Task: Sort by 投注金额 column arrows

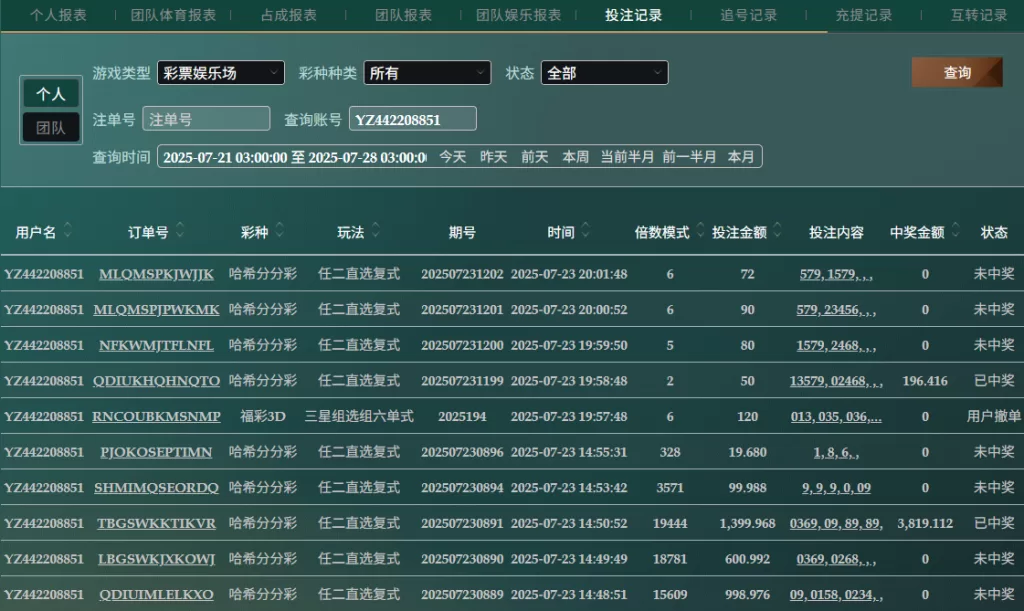Action: 777,230
